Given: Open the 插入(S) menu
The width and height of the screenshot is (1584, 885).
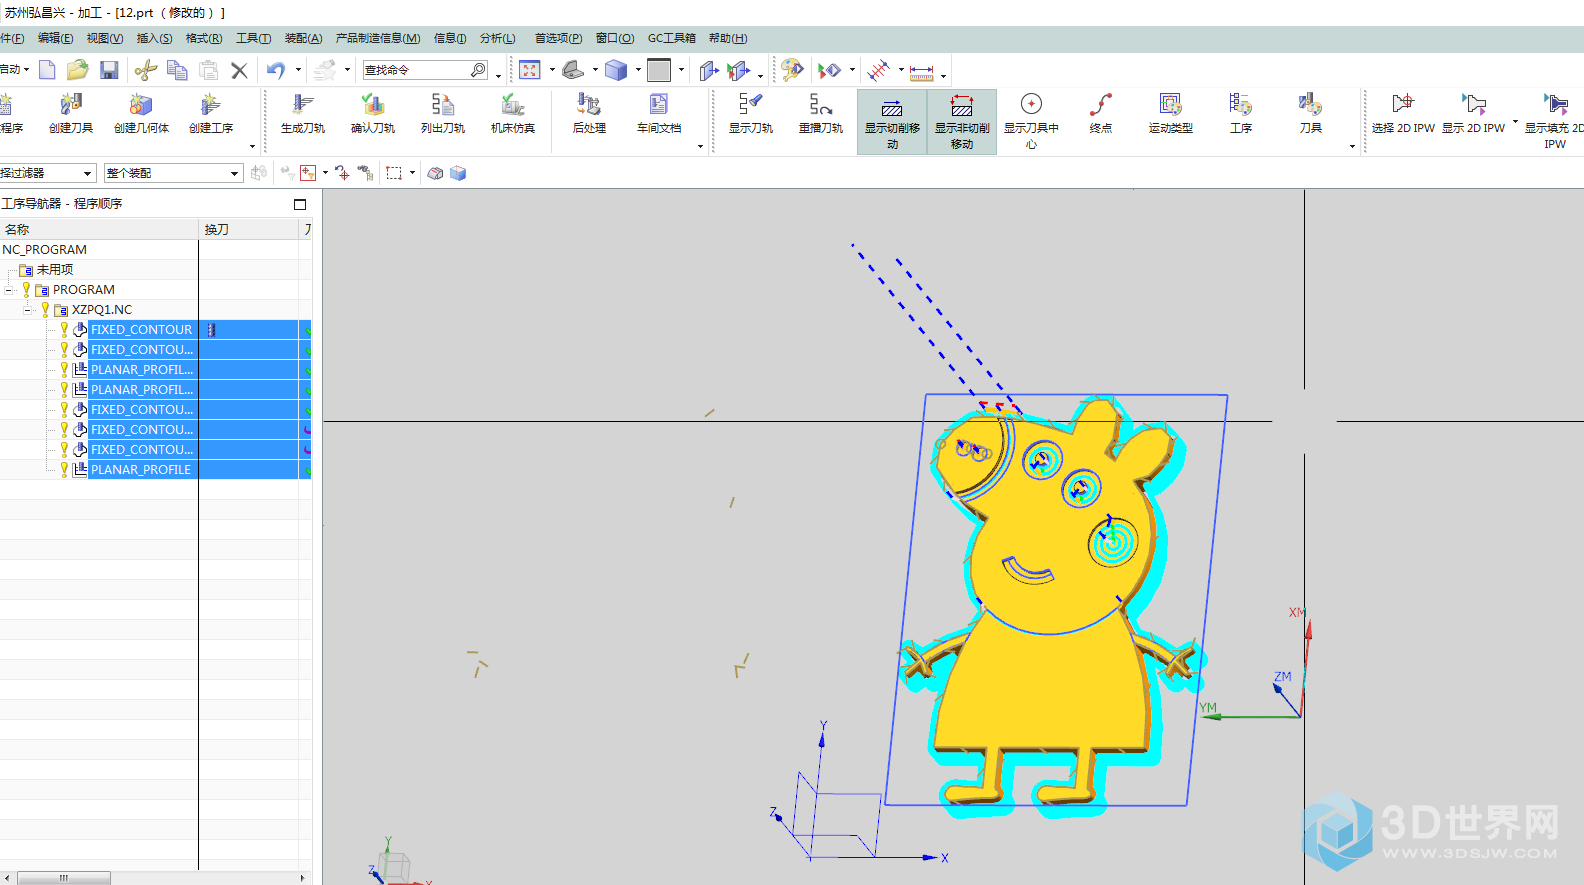Looking at the screenshot, I should (x=154, y=38).
